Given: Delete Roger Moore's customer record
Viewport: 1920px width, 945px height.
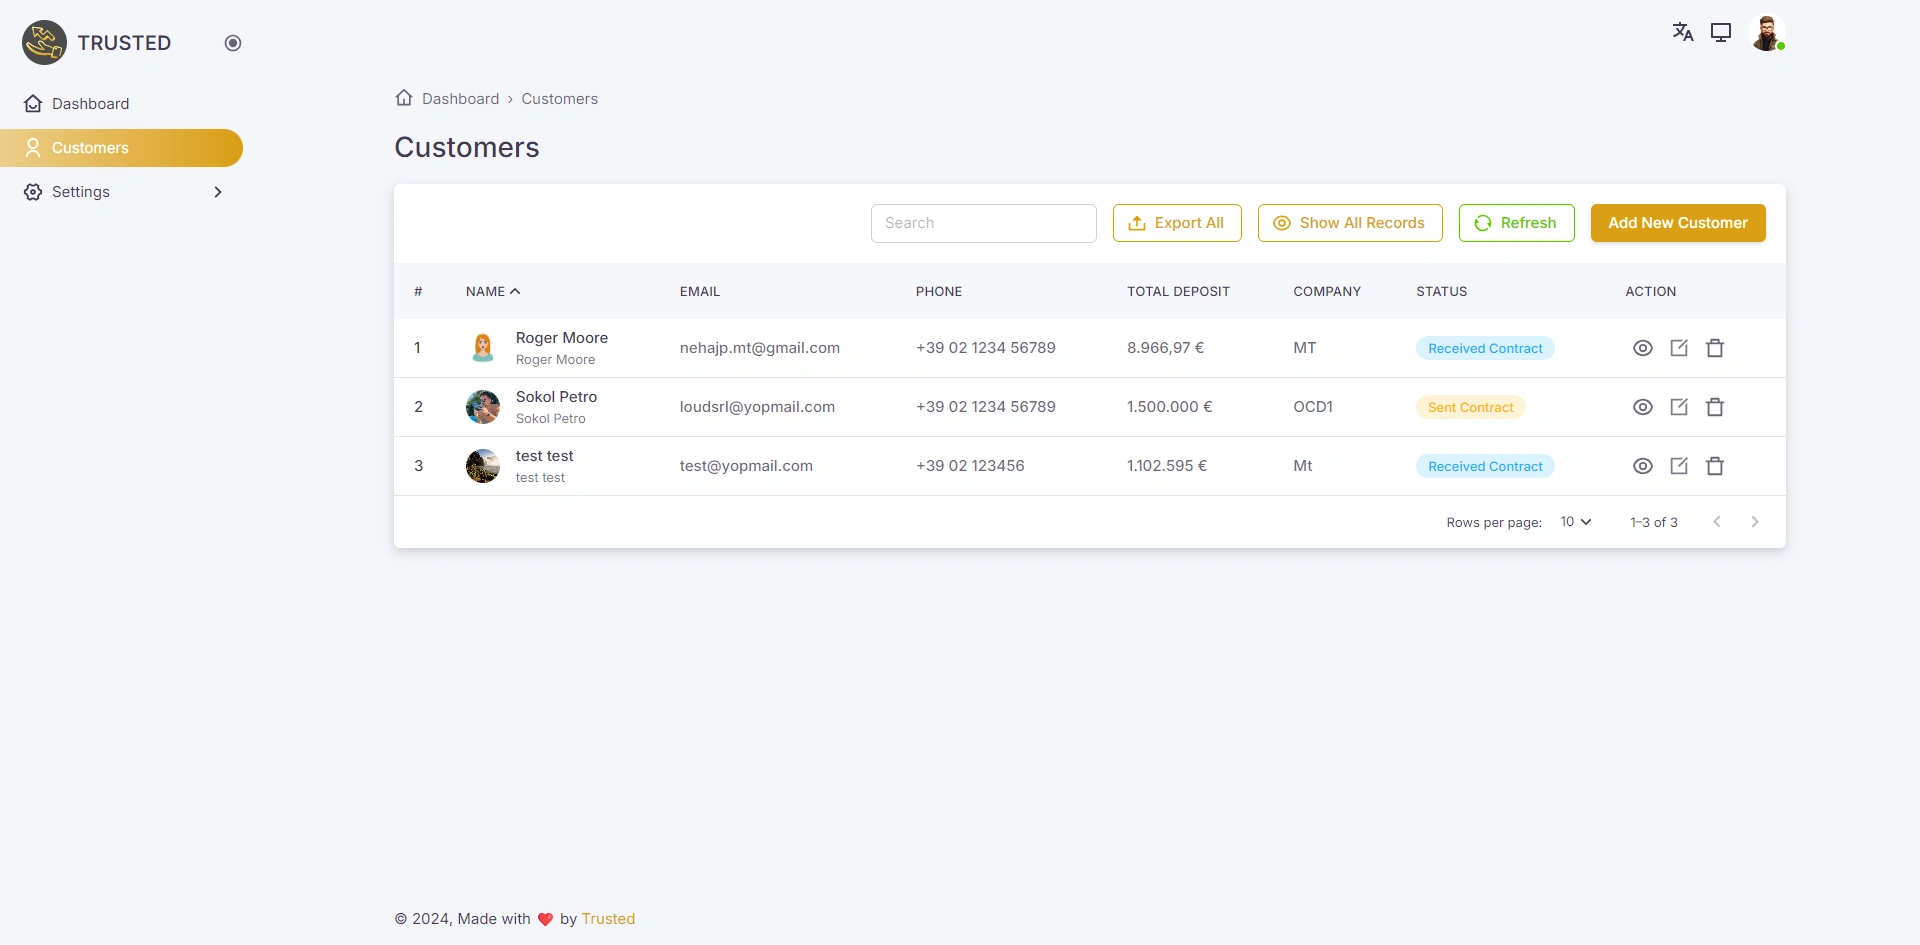Looking at the screenshot, I should tap(1715, 348).
